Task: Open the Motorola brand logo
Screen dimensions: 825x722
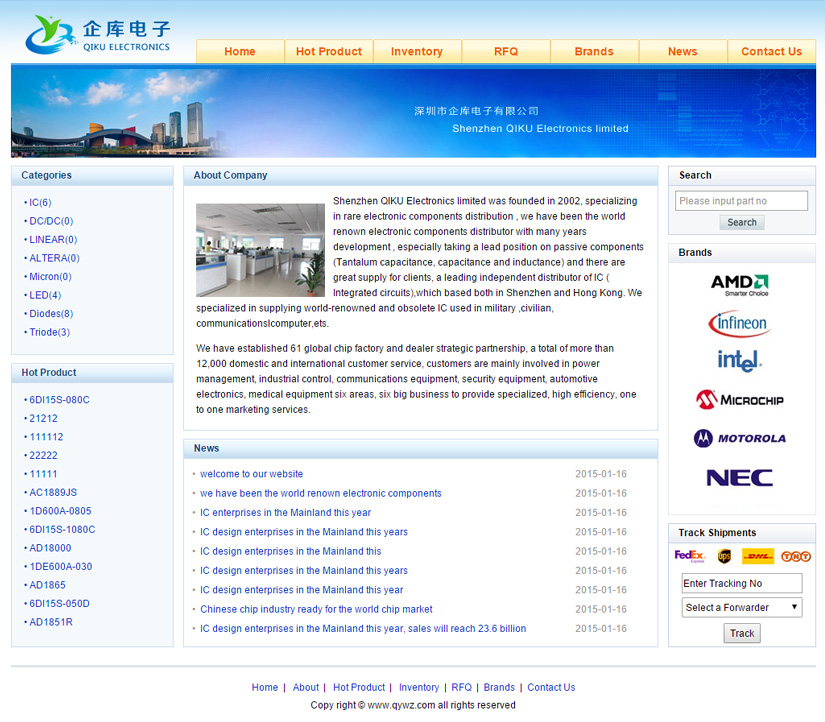Action: coord(739,438)
